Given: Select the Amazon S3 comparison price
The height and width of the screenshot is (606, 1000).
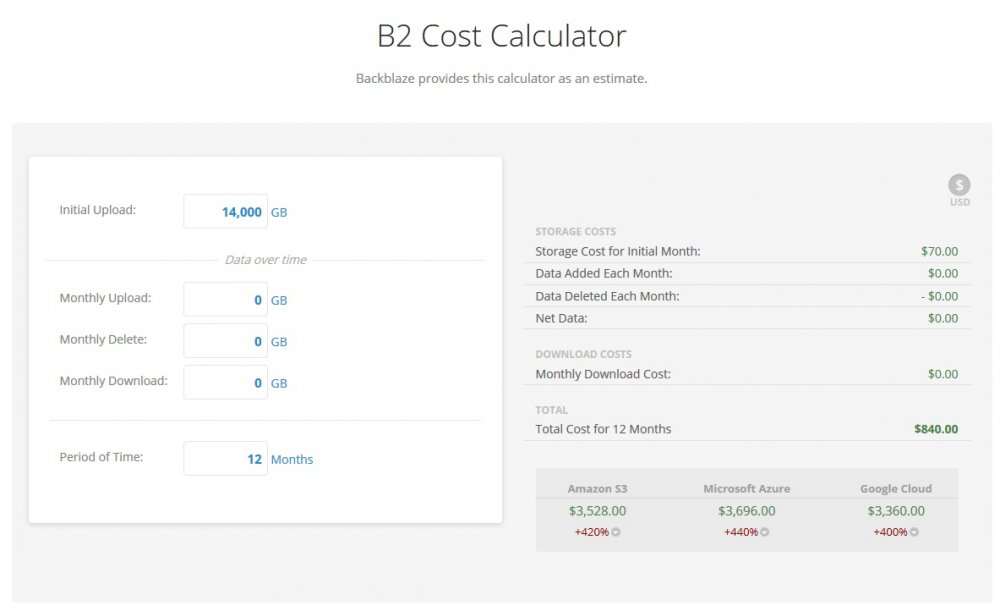Looking at the screenshot, I should pos(597,511).
